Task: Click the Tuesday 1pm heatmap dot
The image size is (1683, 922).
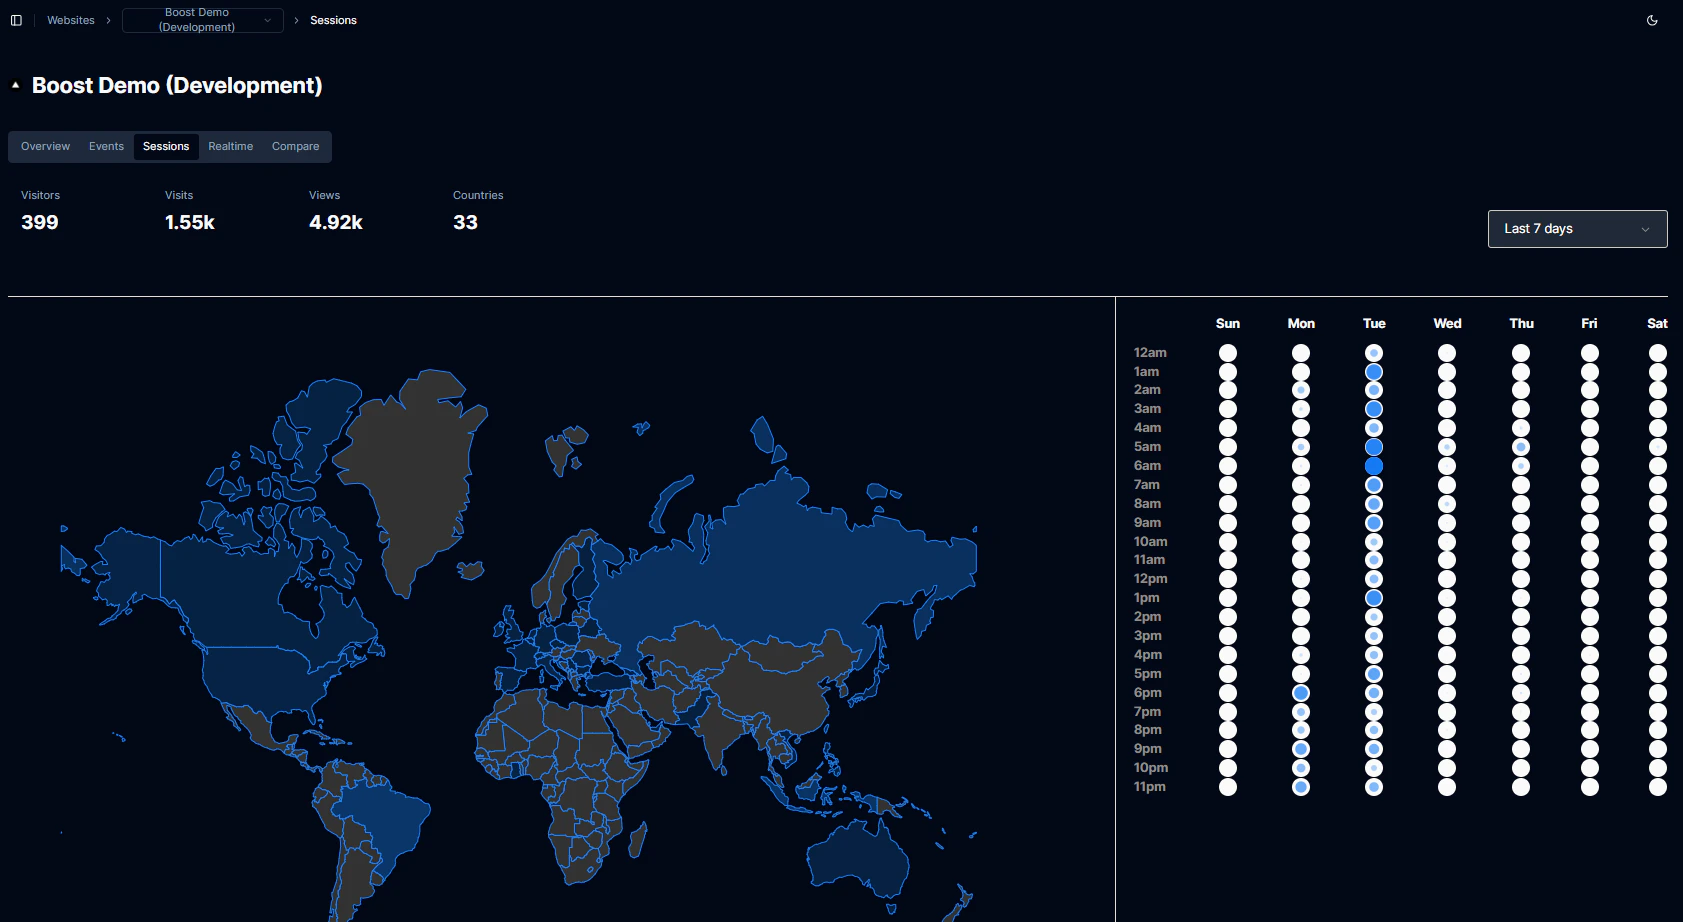Action: pos(1374,598)
